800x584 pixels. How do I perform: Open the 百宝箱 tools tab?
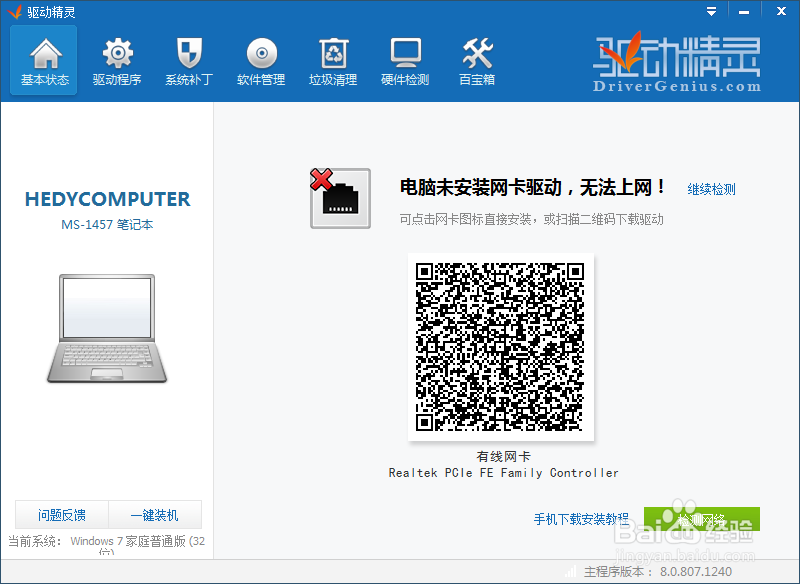click(x=477, y=60)
